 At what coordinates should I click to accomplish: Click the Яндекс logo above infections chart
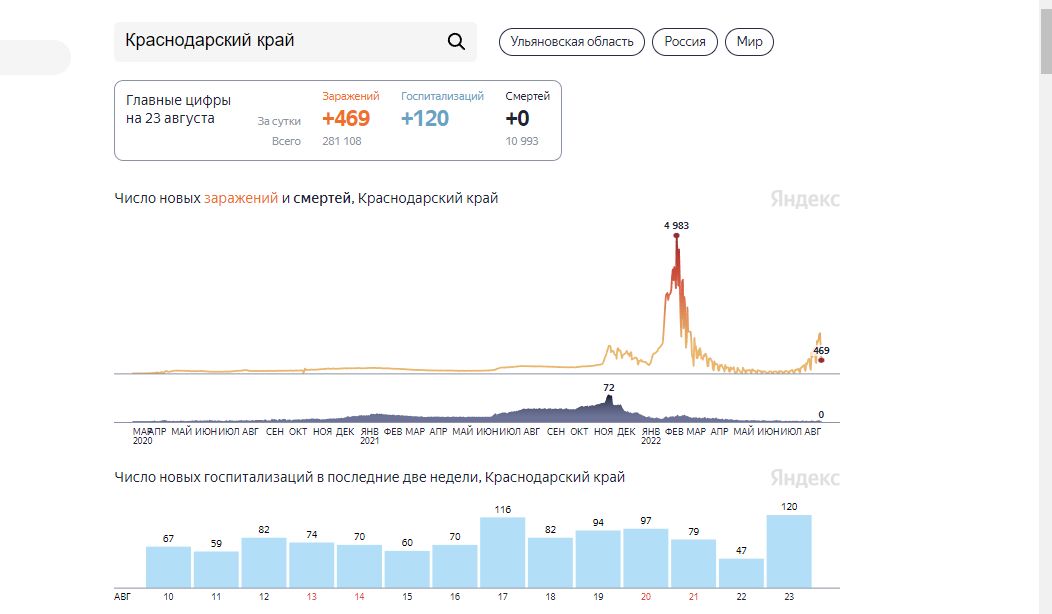(x=805, y=199)
